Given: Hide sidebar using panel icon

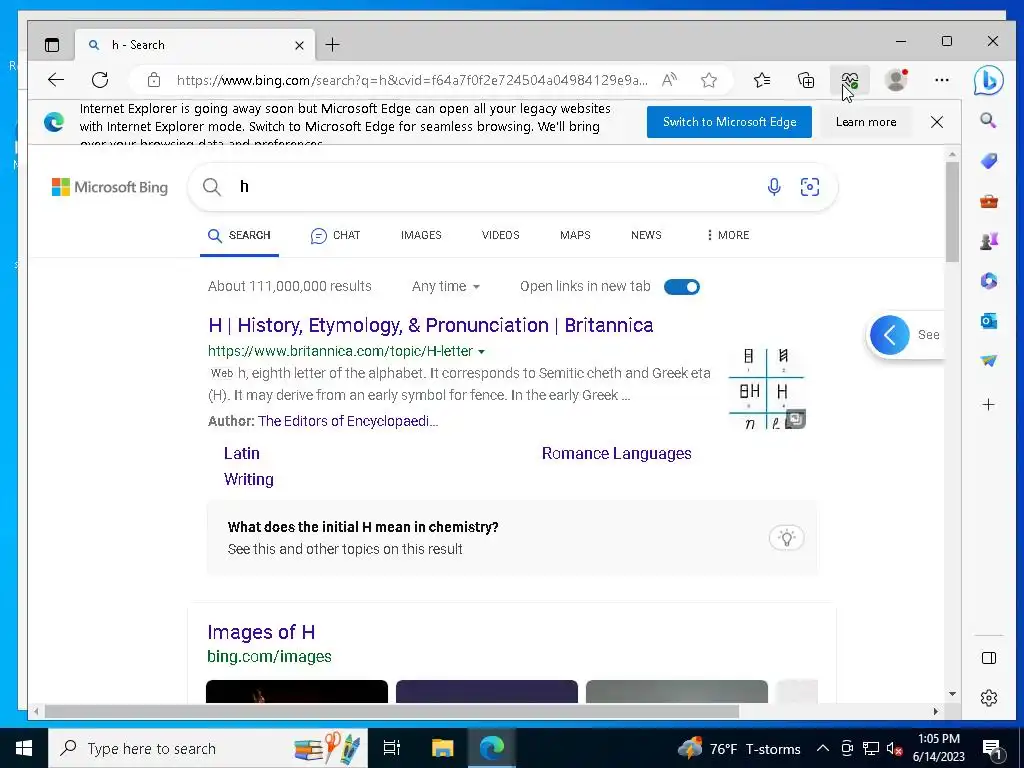Looking at the screenshot, I should point(989,658).
